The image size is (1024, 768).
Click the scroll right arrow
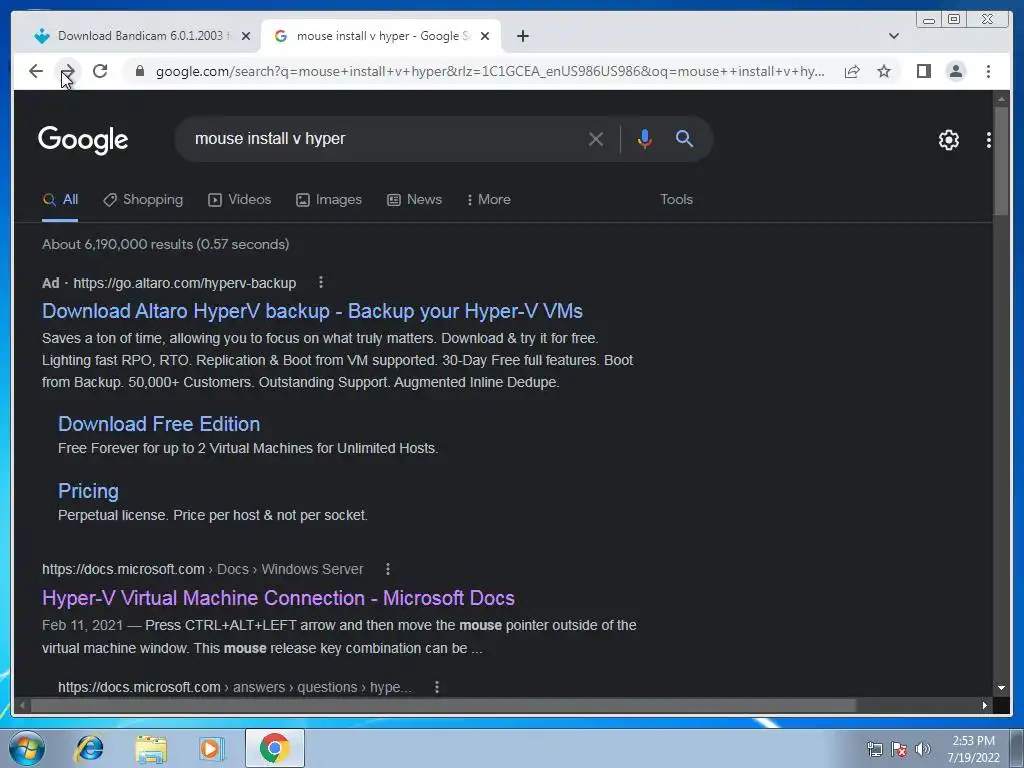(x=985, y=705)
